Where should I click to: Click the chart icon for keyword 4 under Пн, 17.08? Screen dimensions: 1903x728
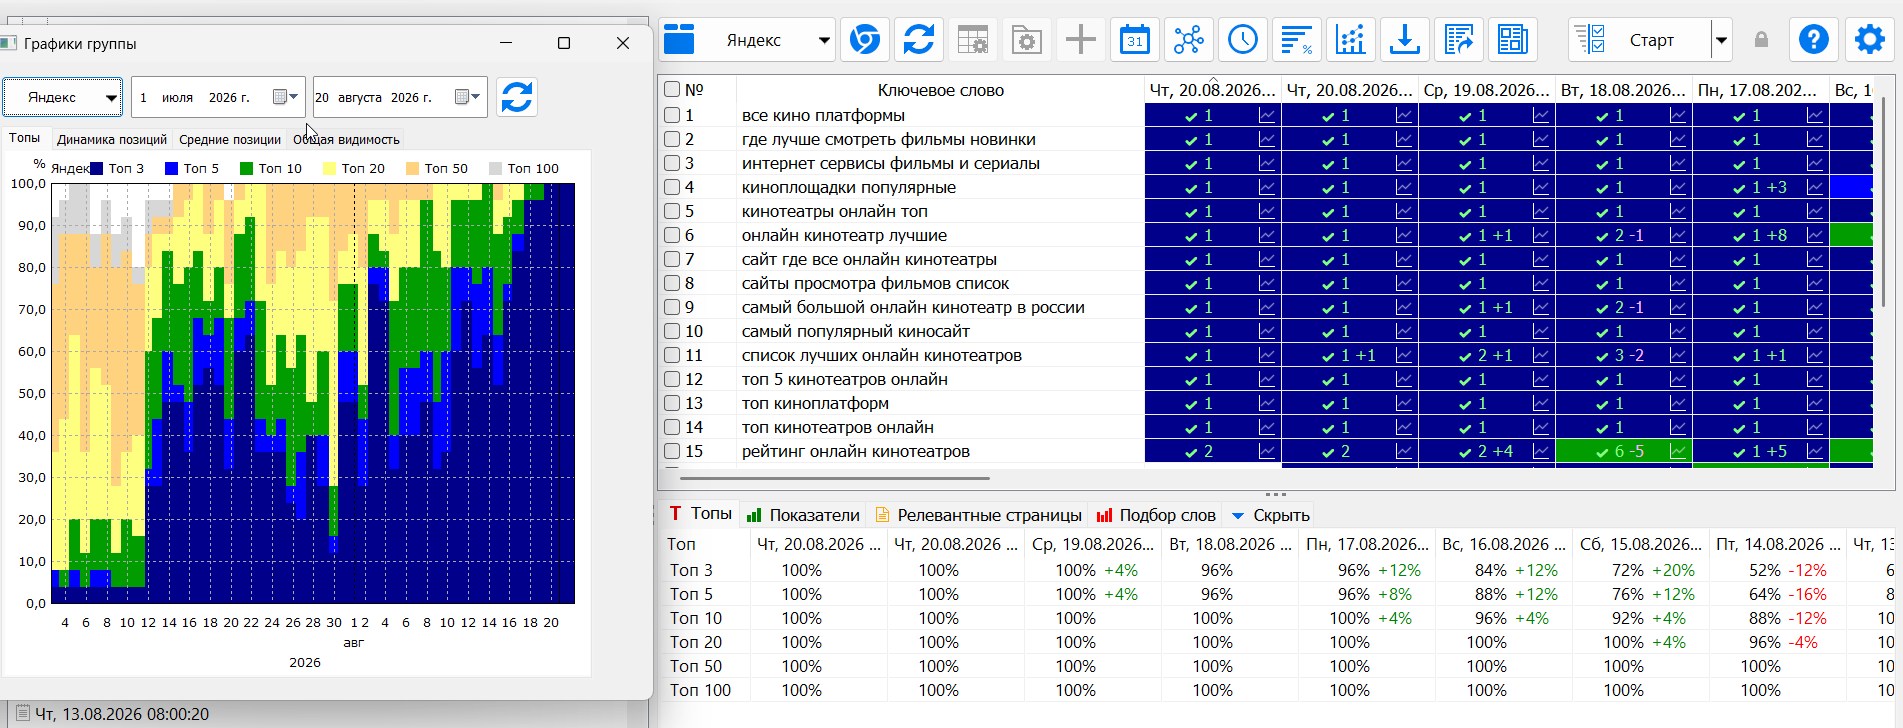(x=1815, y=187)
